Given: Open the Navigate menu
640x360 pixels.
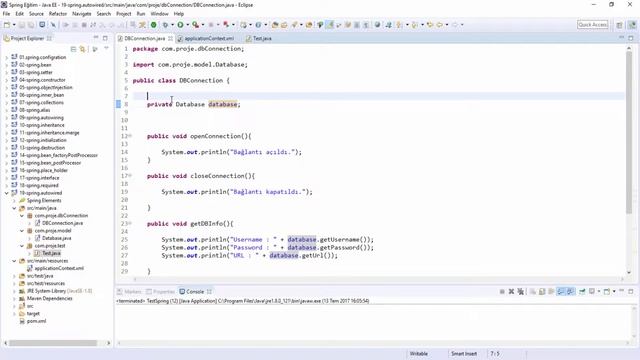Looking at the screenshot, I should (x=82, y=13).
